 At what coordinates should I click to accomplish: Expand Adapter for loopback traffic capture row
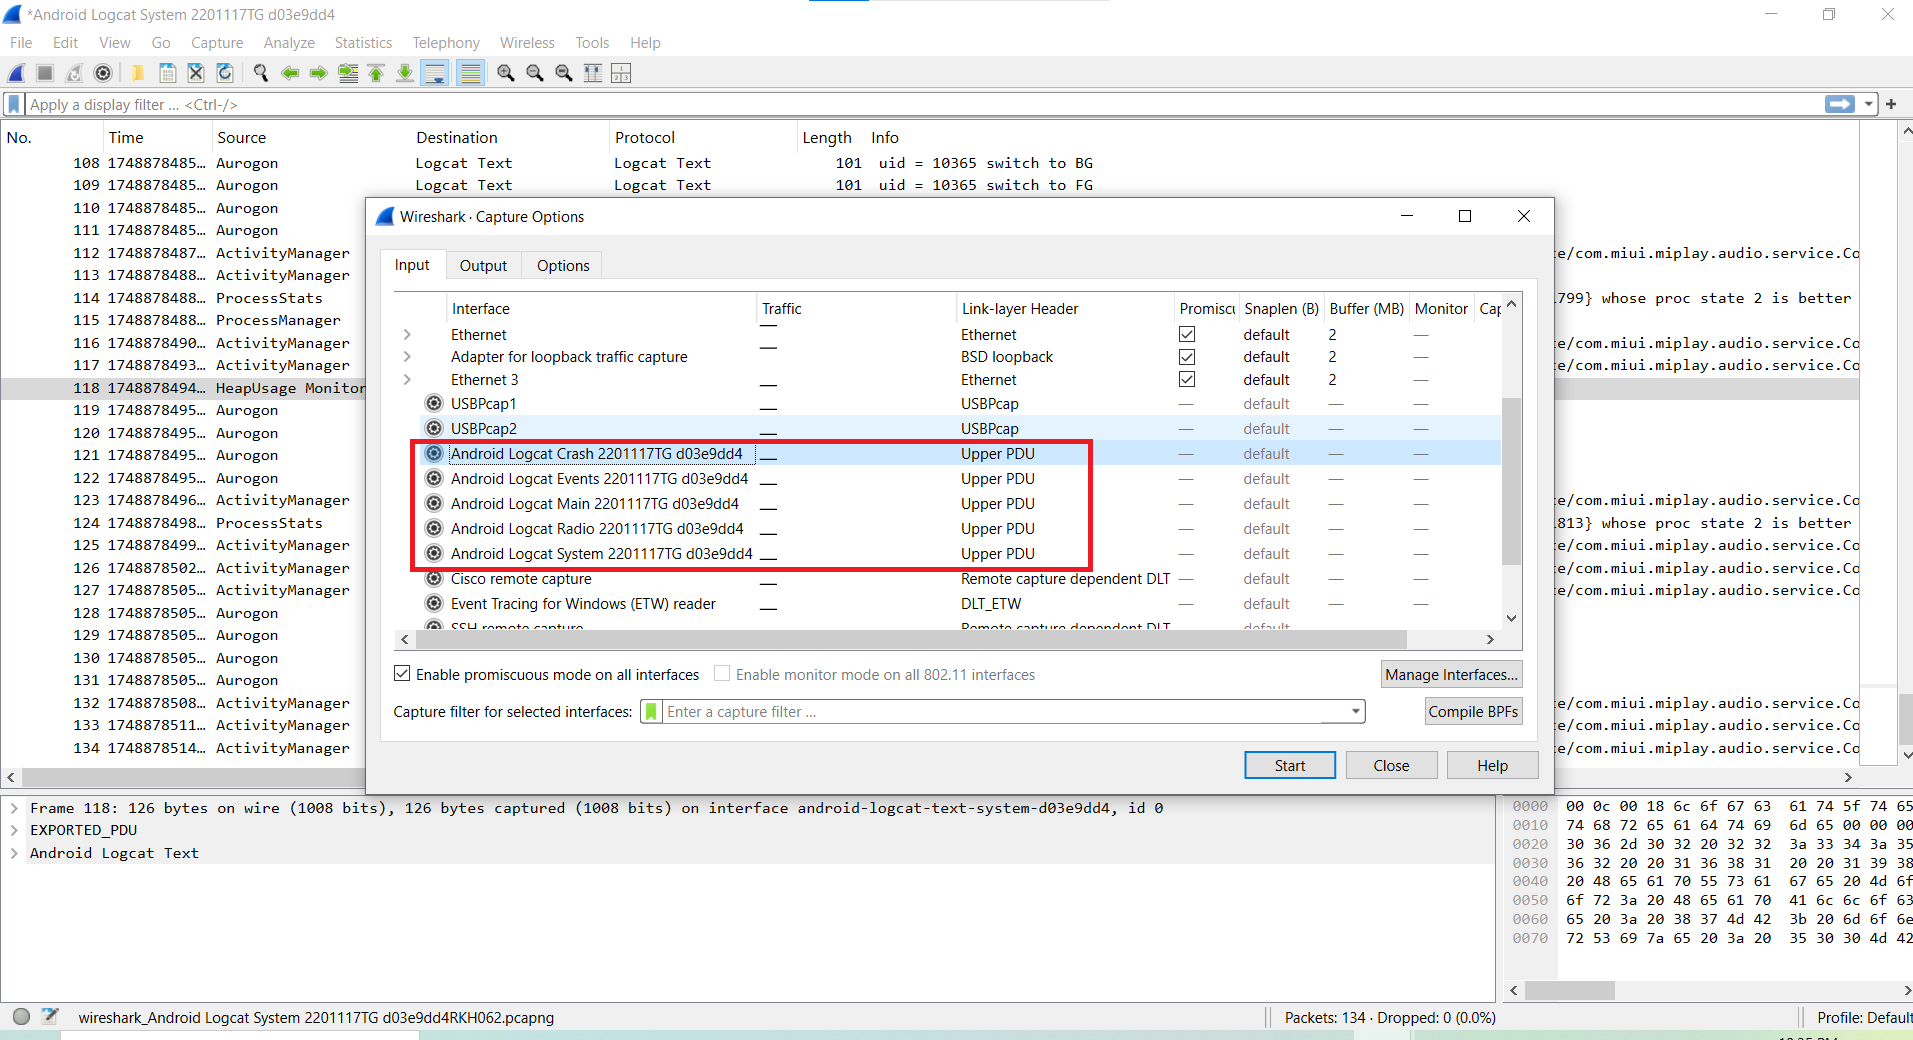(407, 356)
